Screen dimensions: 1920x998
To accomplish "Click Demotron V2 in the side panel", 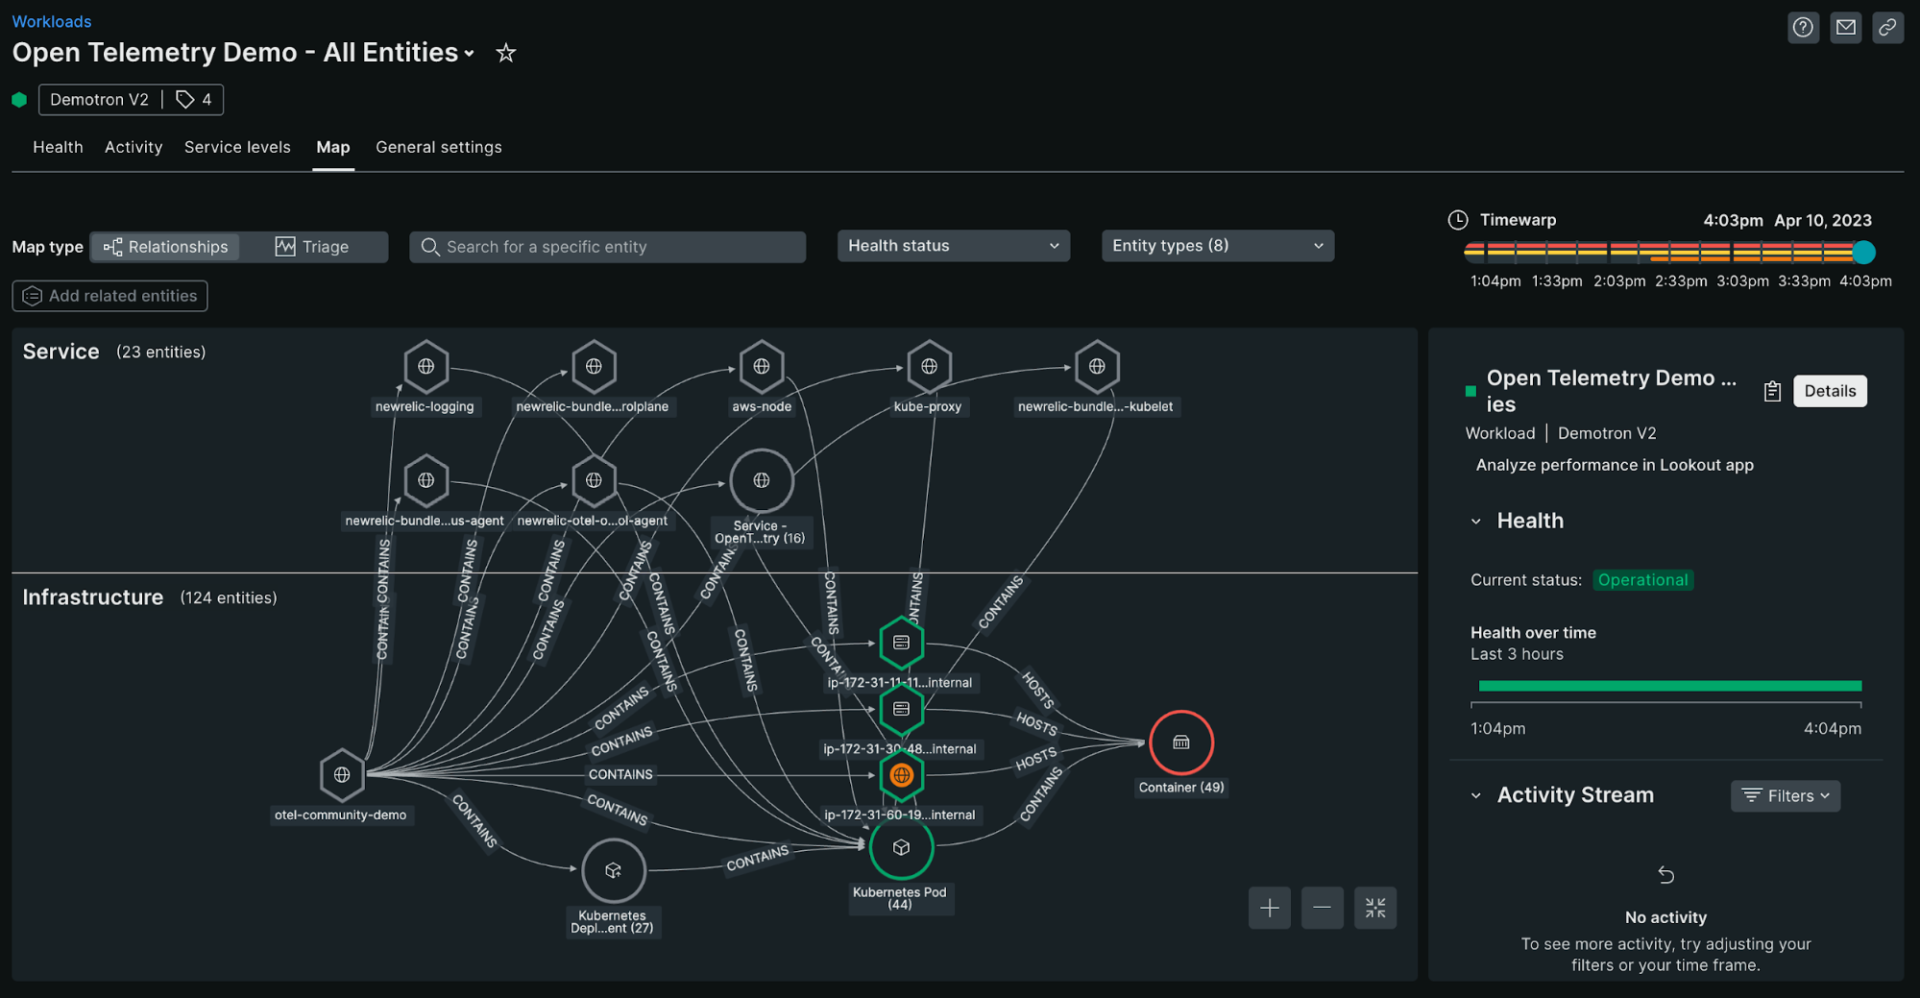I will [x=1607, y=433].
